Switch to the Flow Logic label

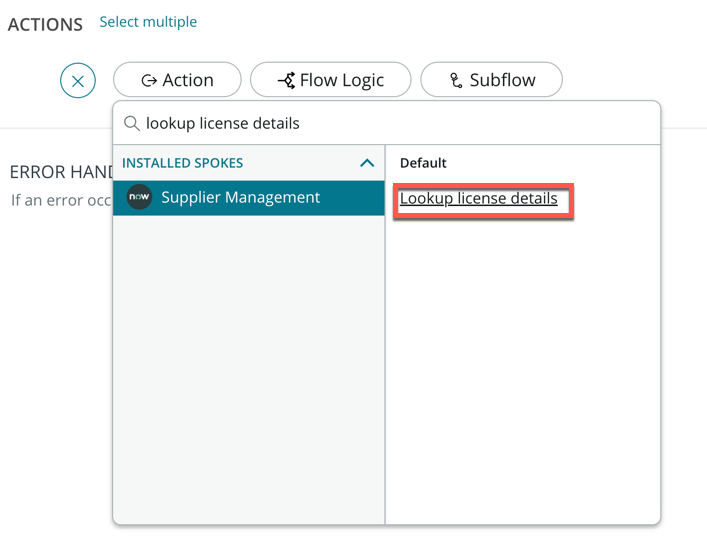tap(342, 80)
